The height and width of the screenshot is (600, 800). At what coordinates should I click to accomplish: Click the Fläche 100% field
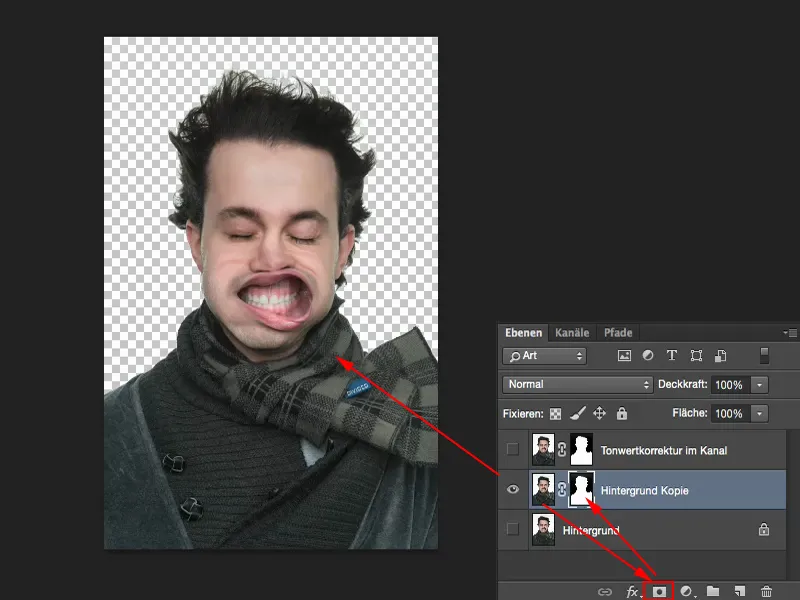(x=730, y=413)
